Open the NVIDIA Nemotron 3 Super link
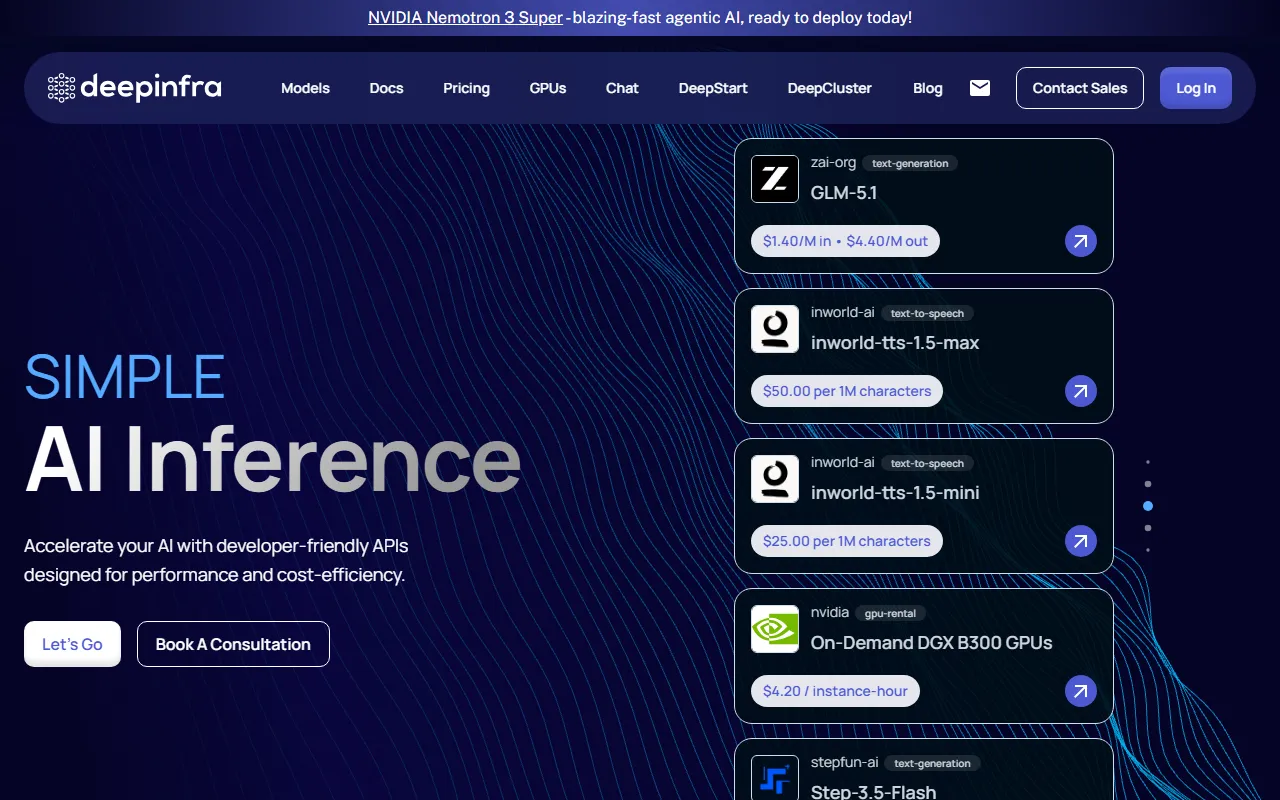1280x800 pixels. coord(465,17)
